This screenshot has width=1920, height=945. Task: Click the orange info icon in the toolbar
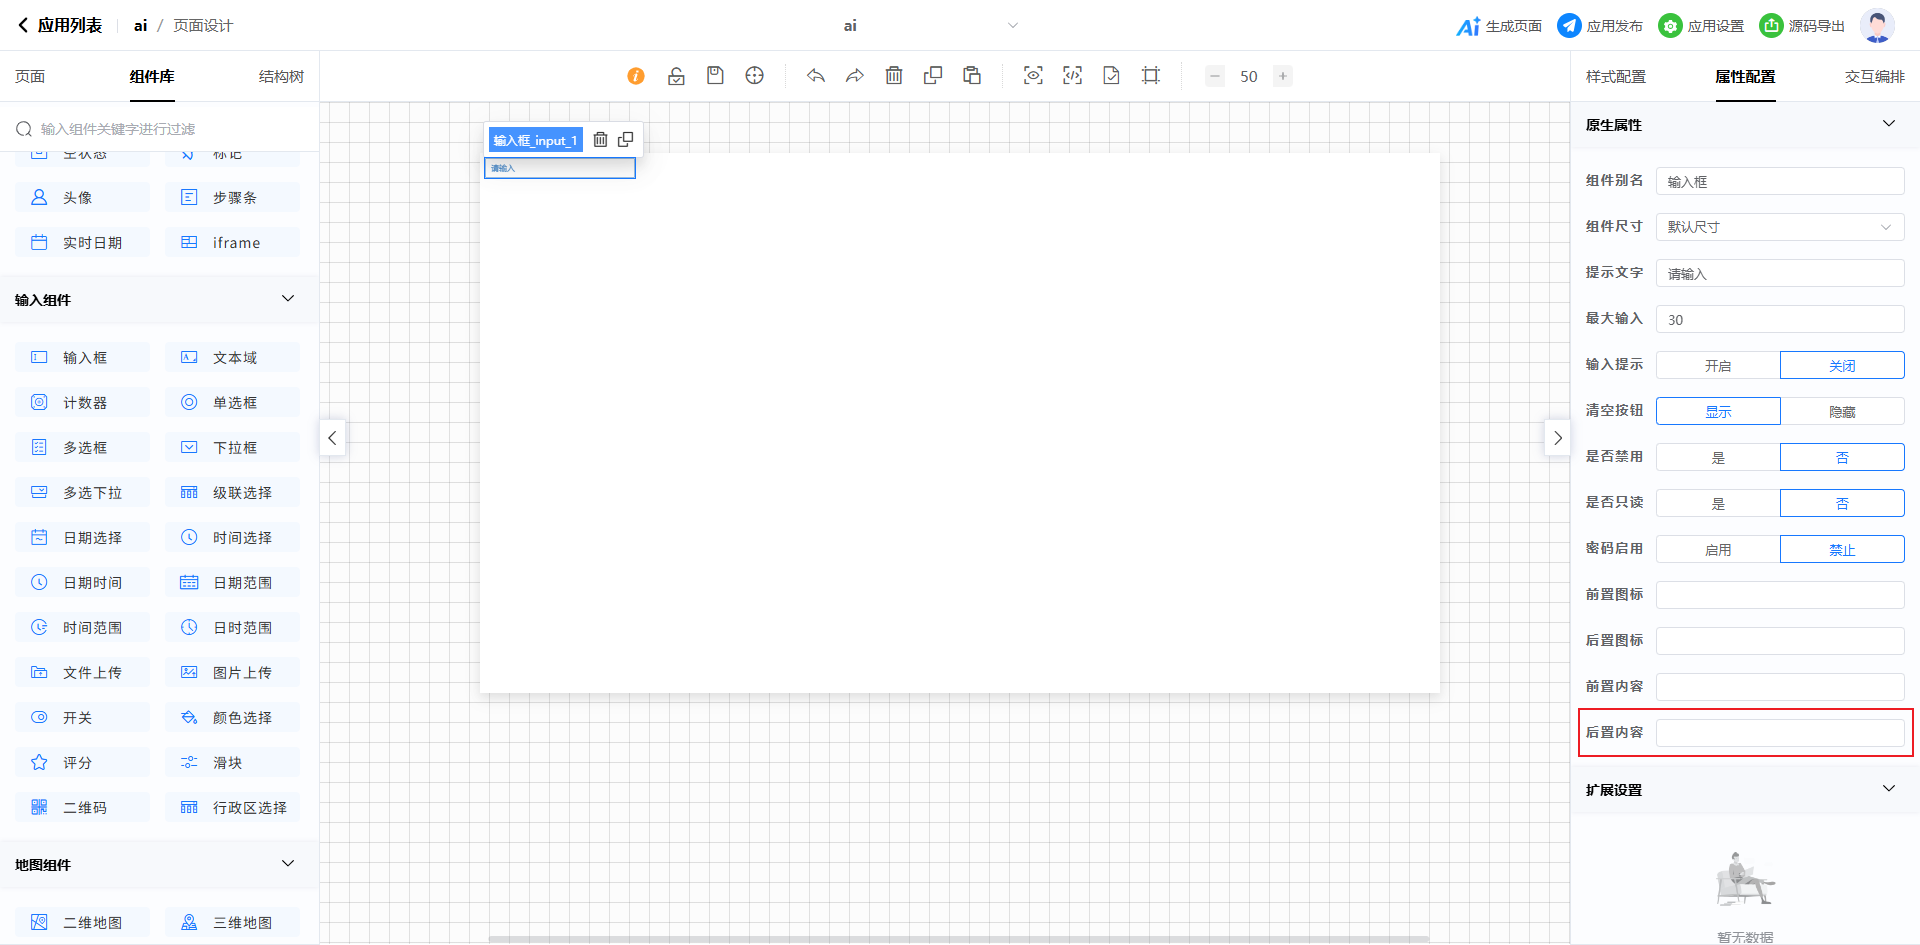click(x=636, y=76)
